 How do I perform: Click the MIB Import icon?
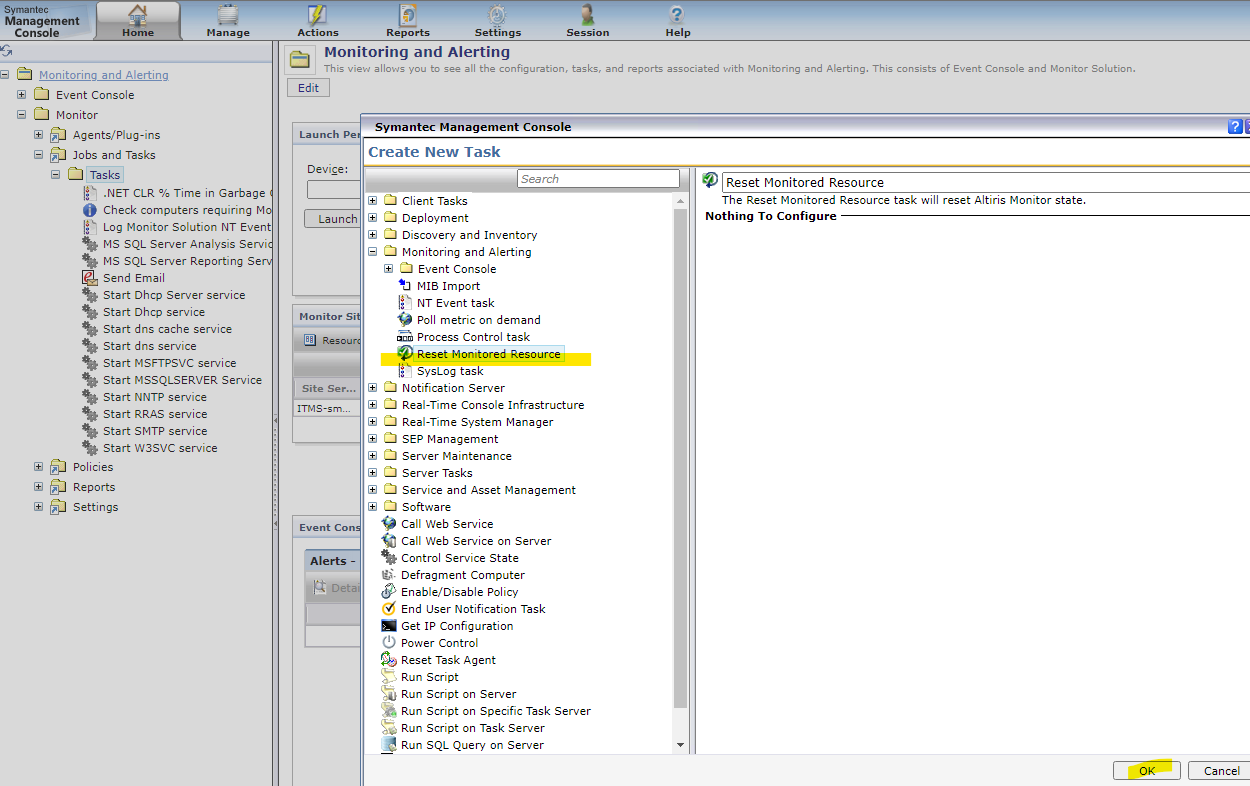tap(405, 286)
